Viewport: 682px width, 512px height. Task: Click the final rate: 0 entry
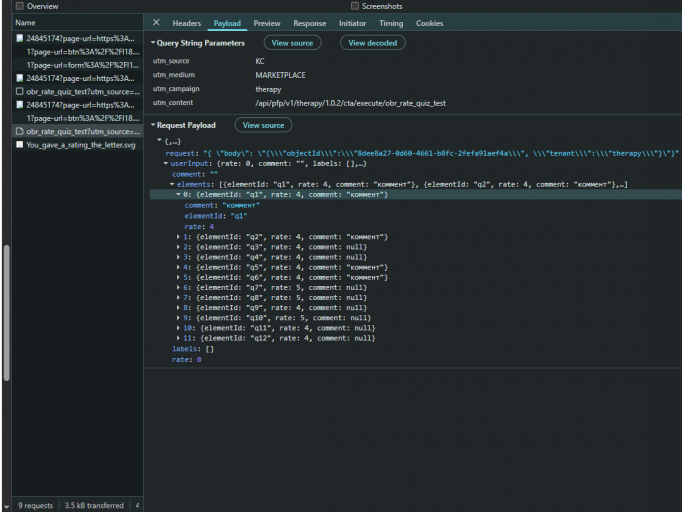tap(187, 360)
